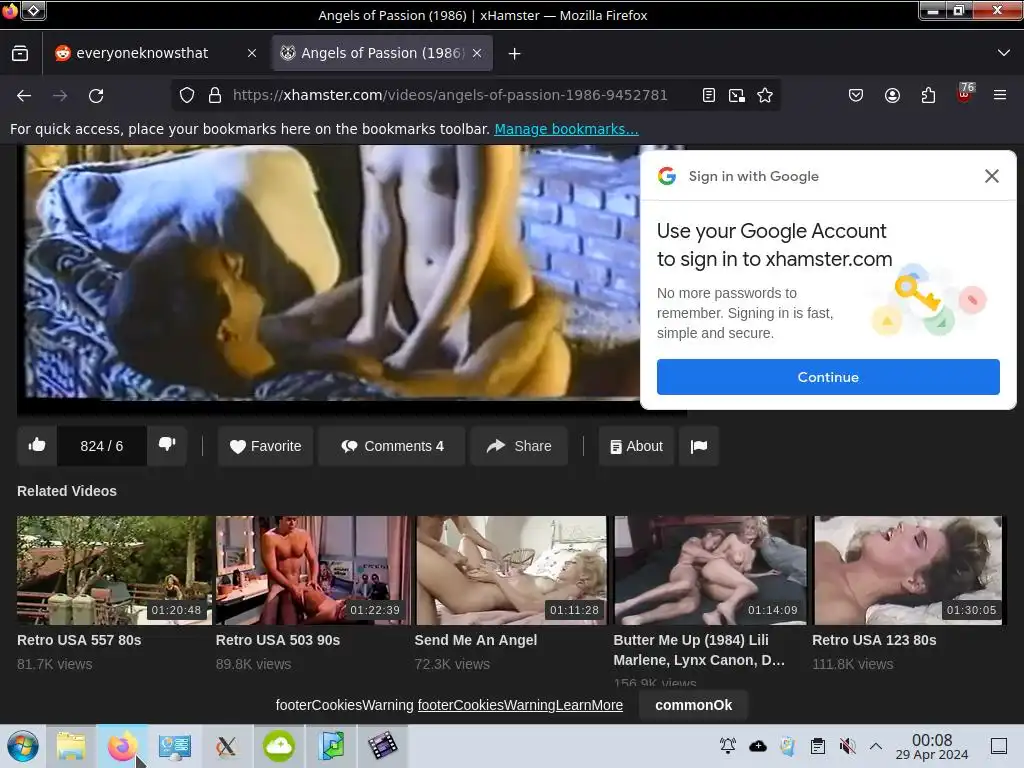The width and height of the screenshot is (1024, 768).
Task: Open the Start menu orb
Action: pyautogui.click(x=23, y=746)
